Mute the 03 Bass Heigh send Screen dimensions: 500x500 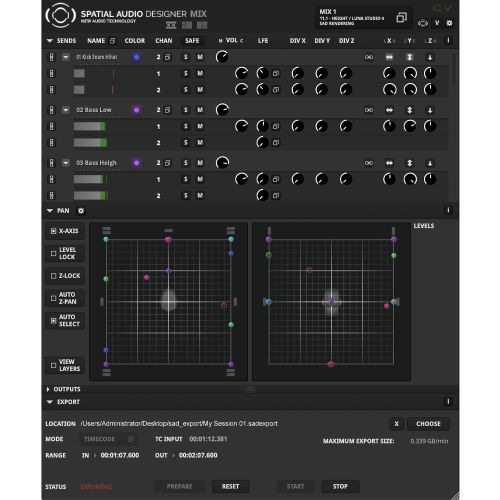(200, 163)
